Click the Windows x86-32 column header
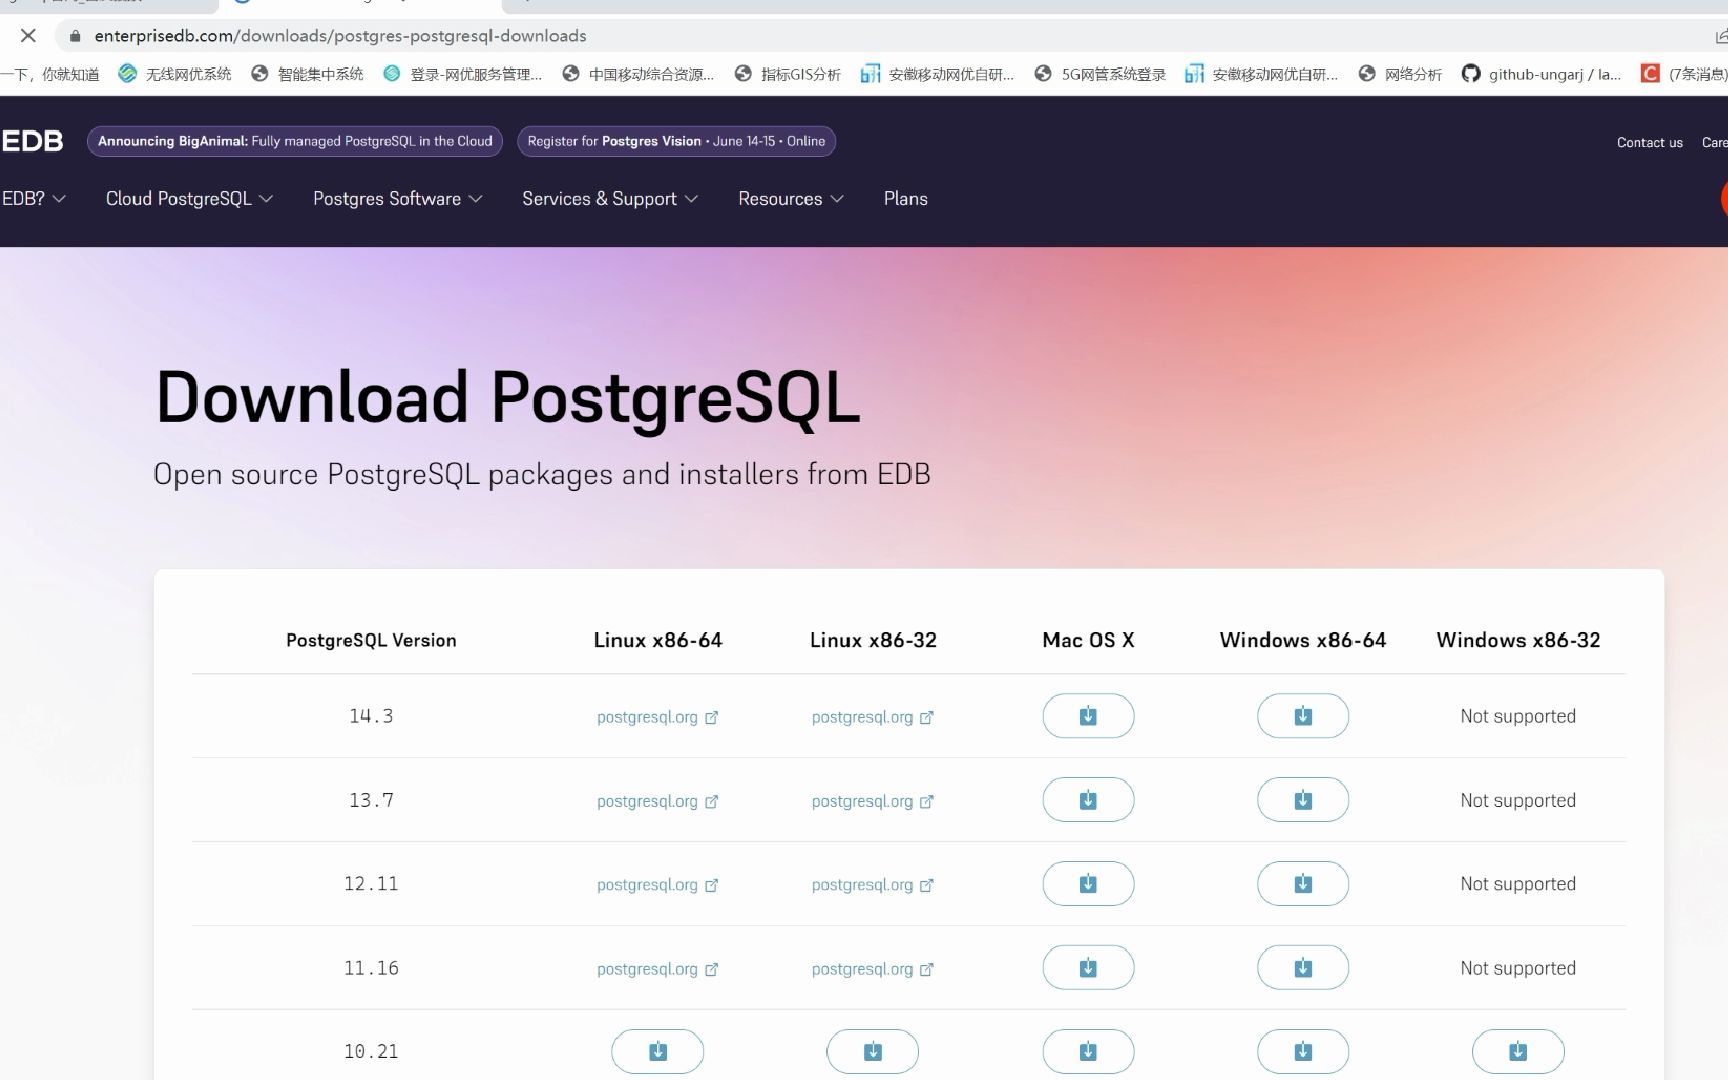The height and width of the screenshot is (1080, 1728). [x=1518, y=640]
